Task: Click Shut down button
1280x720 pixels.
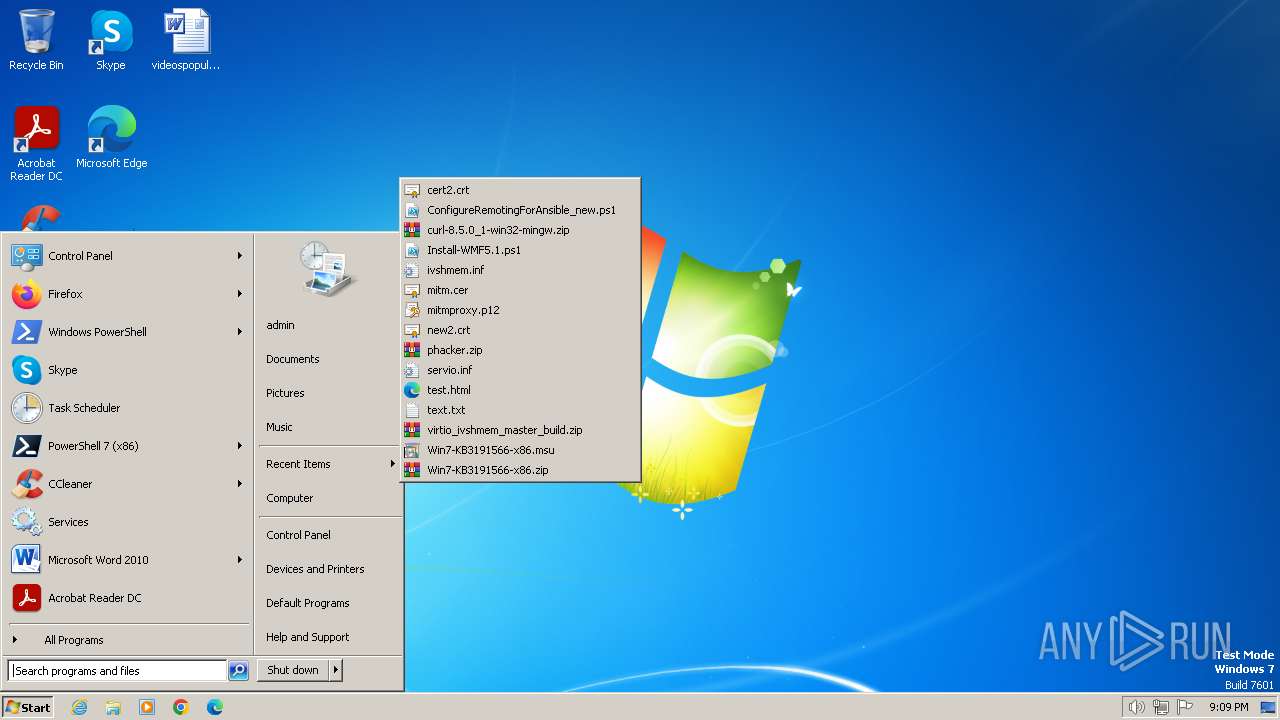Action: [x=293, y=670]
